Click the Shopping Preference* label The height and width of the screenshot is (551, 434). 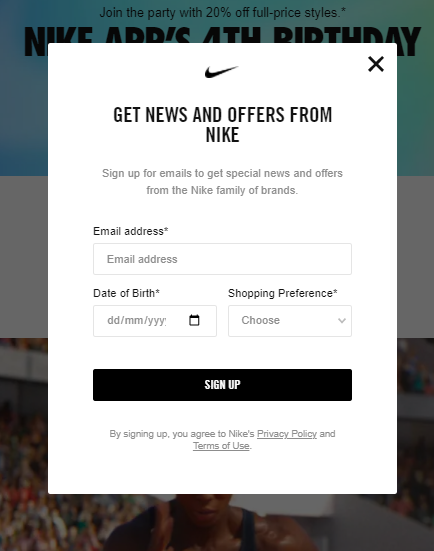[x=283, y=293]
